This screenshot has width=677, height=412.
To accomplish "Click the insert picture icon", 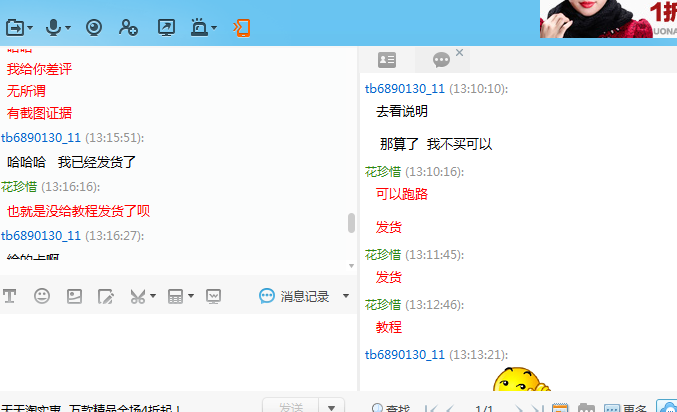I will click(74, 296).
